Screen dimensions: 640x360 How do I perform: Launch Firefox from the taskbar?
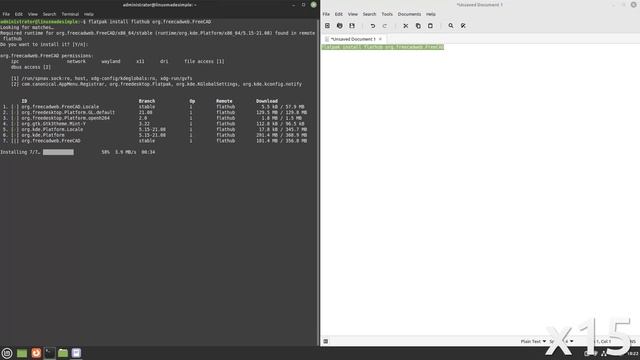tap(36, 353)
